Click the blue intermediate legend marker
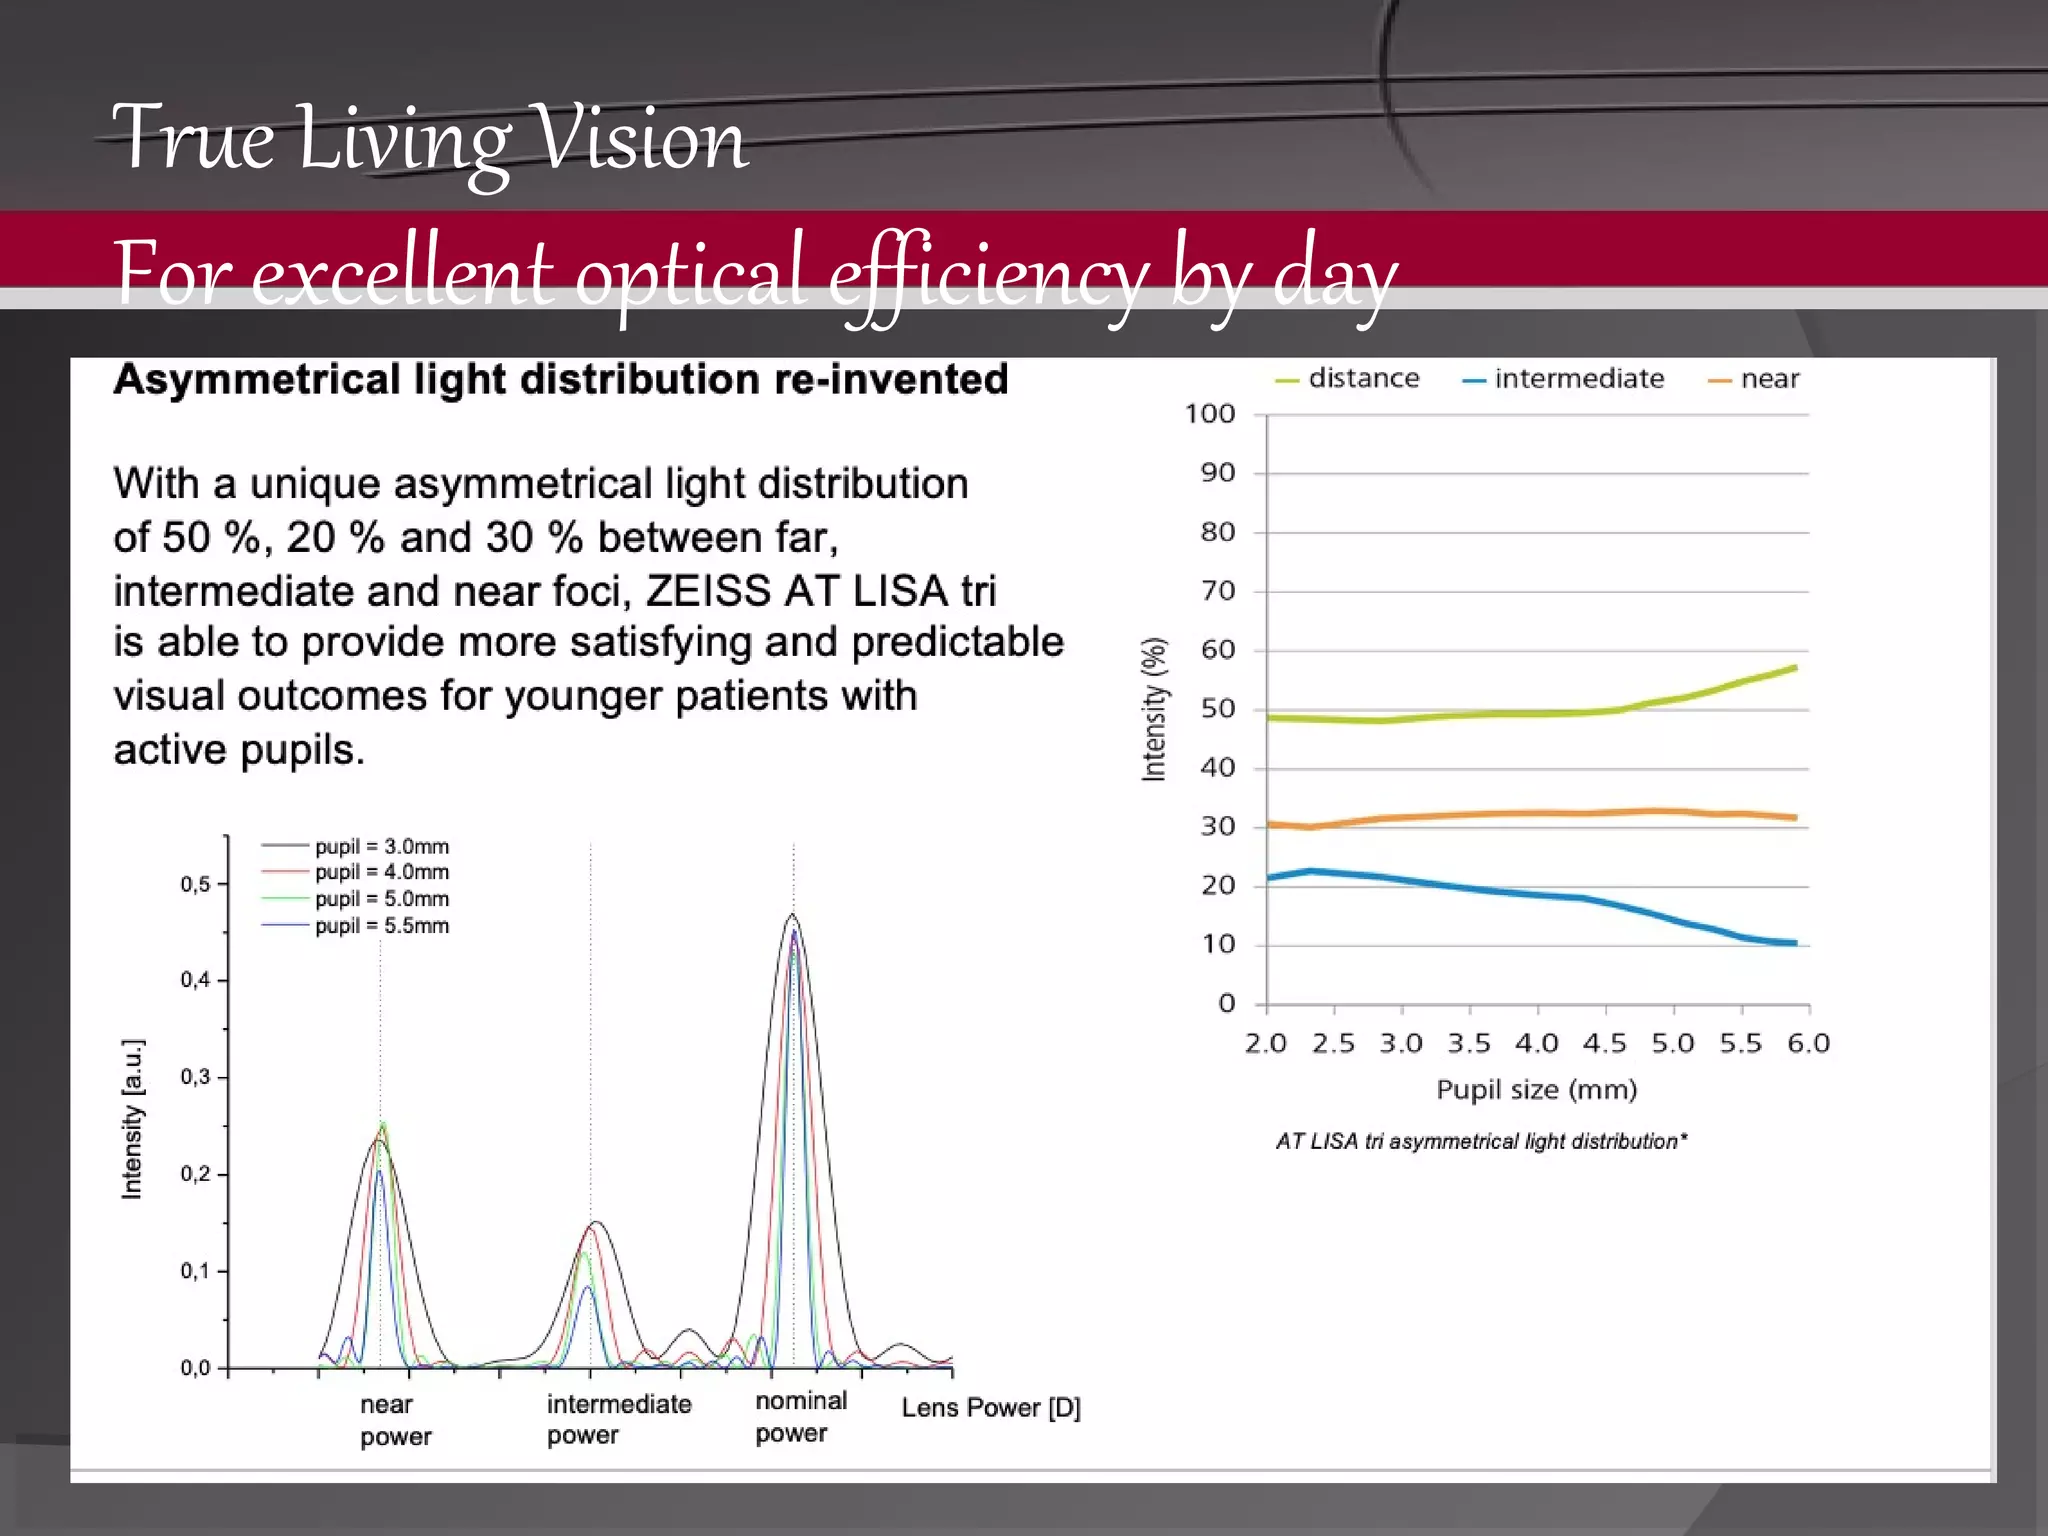2048x1536 pixels. (1473, 381)
